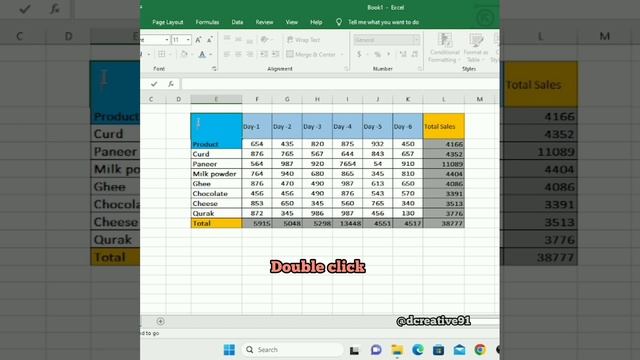Center text horizontally in Alignment group

coord(238,54)
